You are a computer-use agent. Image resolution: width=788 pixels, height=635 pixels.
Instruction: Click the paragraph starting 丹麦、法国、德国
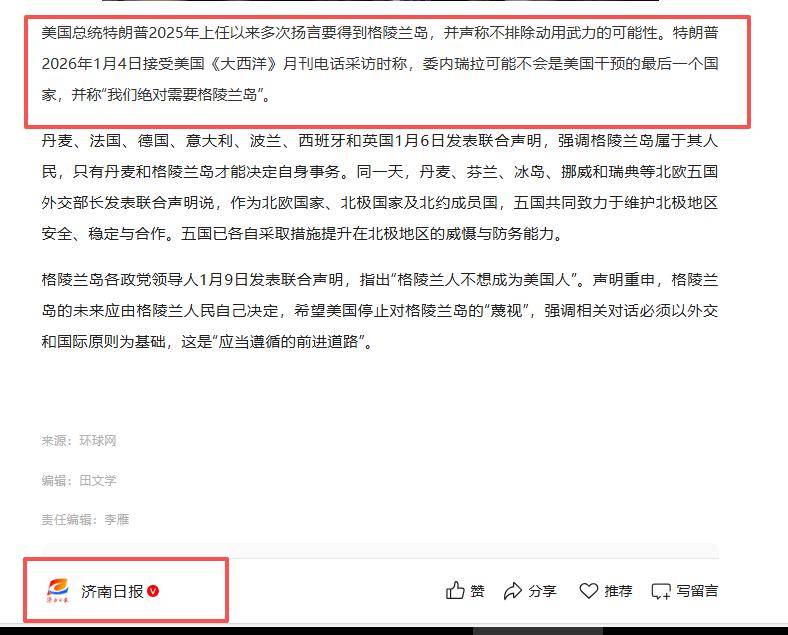click(380, 187)
